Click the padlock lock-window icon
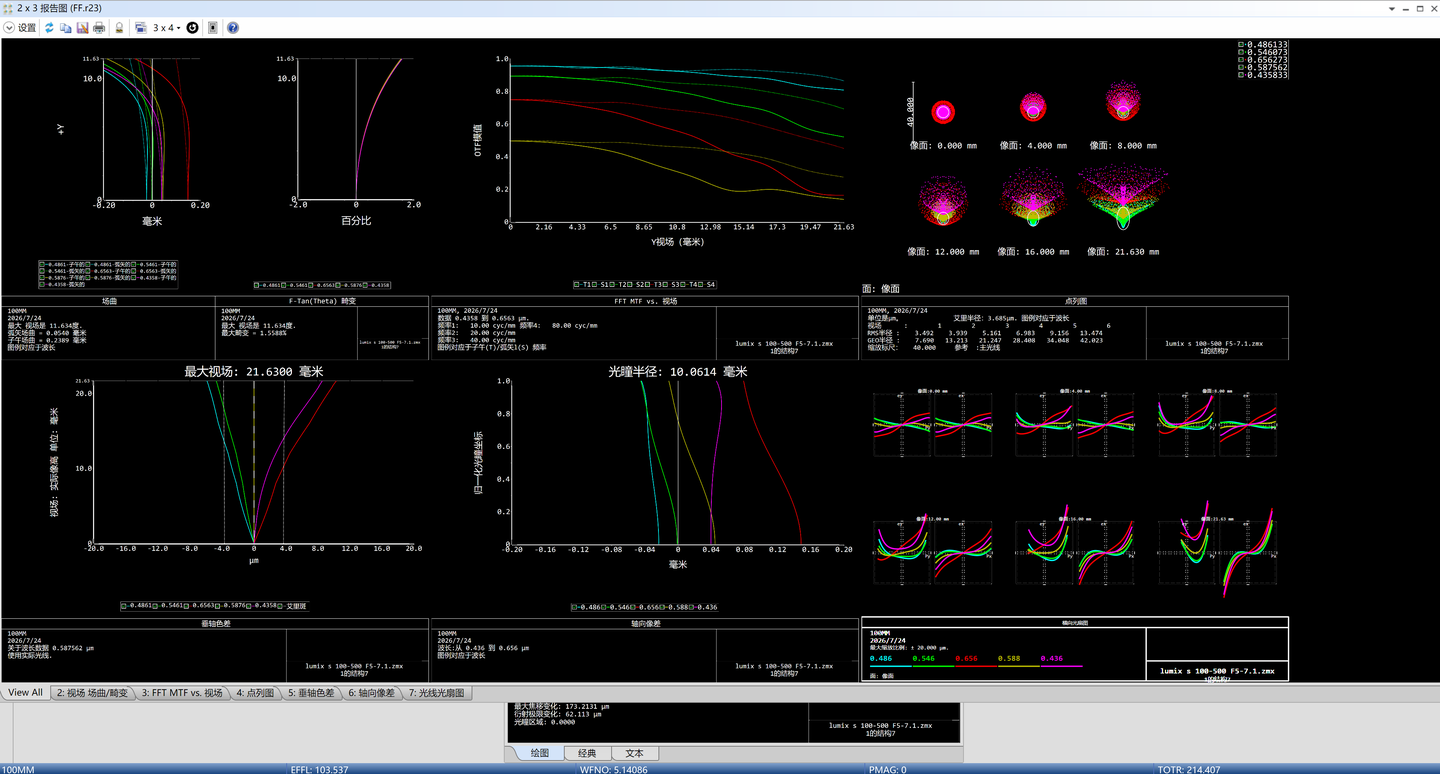This screenshot has width=1440, height=774. click(x=119, y=28)
